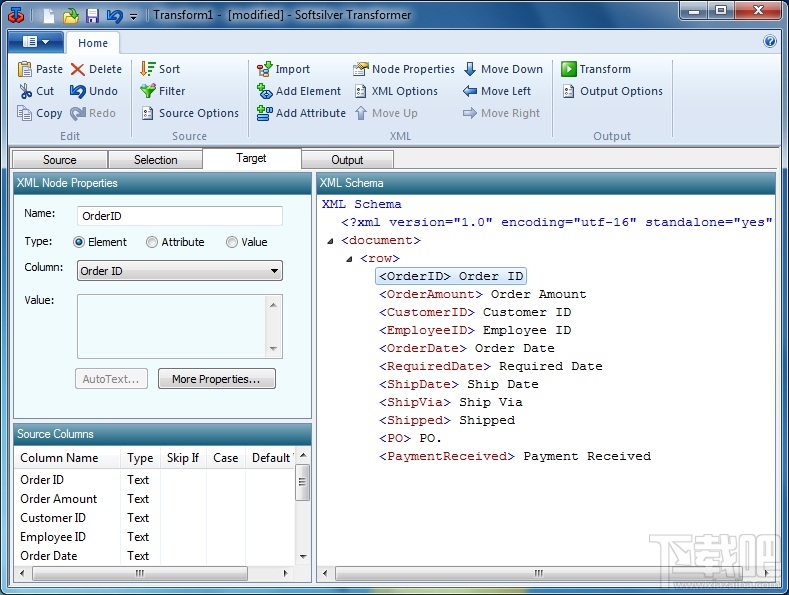
Task: Select the Home ribbon tab
Action: [93, 43]
